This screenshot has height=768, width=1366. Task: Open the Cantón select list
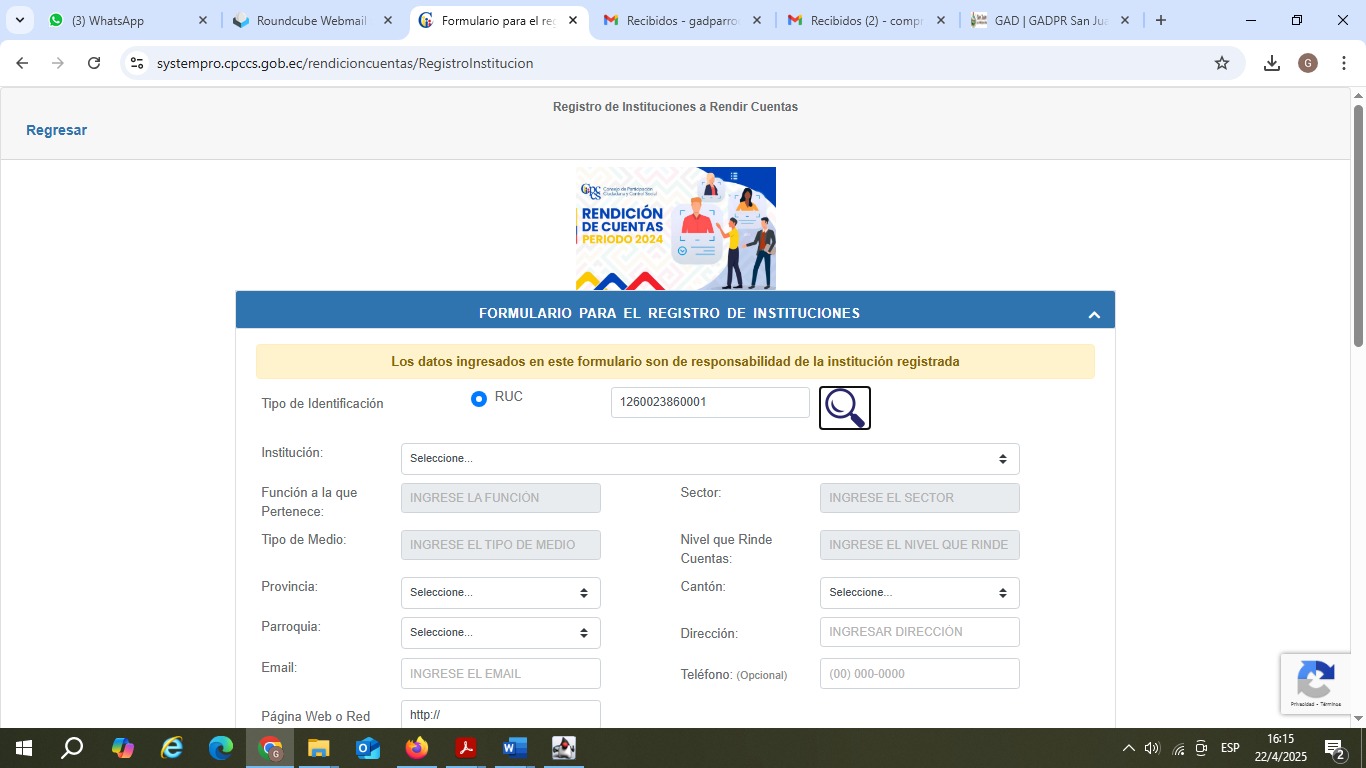coord(919,593)
